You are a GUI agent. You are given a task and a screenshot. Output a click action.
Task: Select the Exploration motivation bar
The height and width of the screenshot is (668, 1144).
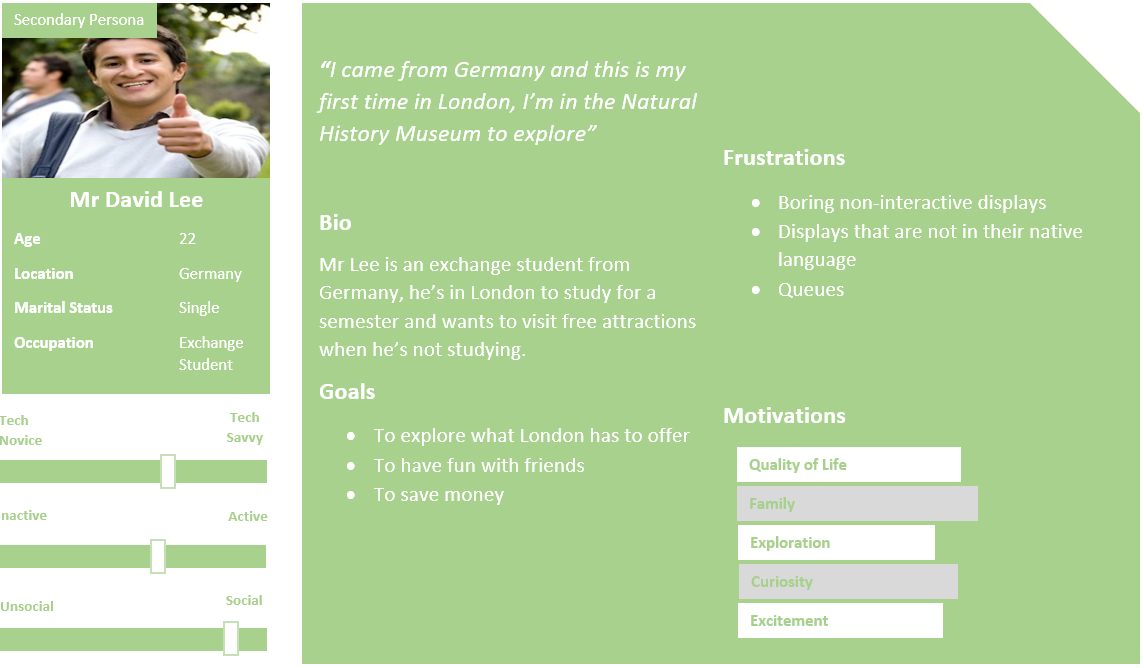point(836,543)
